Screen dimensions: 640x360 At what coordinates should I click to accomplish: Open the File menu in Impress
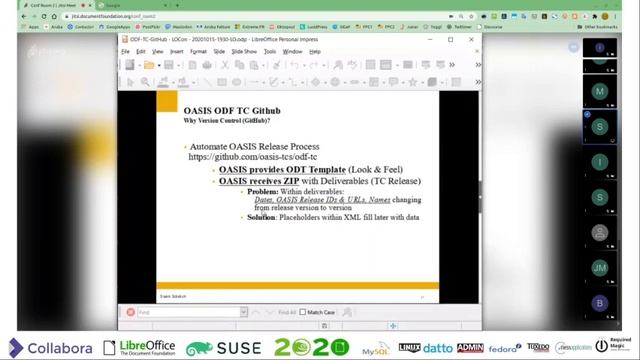(x=125, y=52)
